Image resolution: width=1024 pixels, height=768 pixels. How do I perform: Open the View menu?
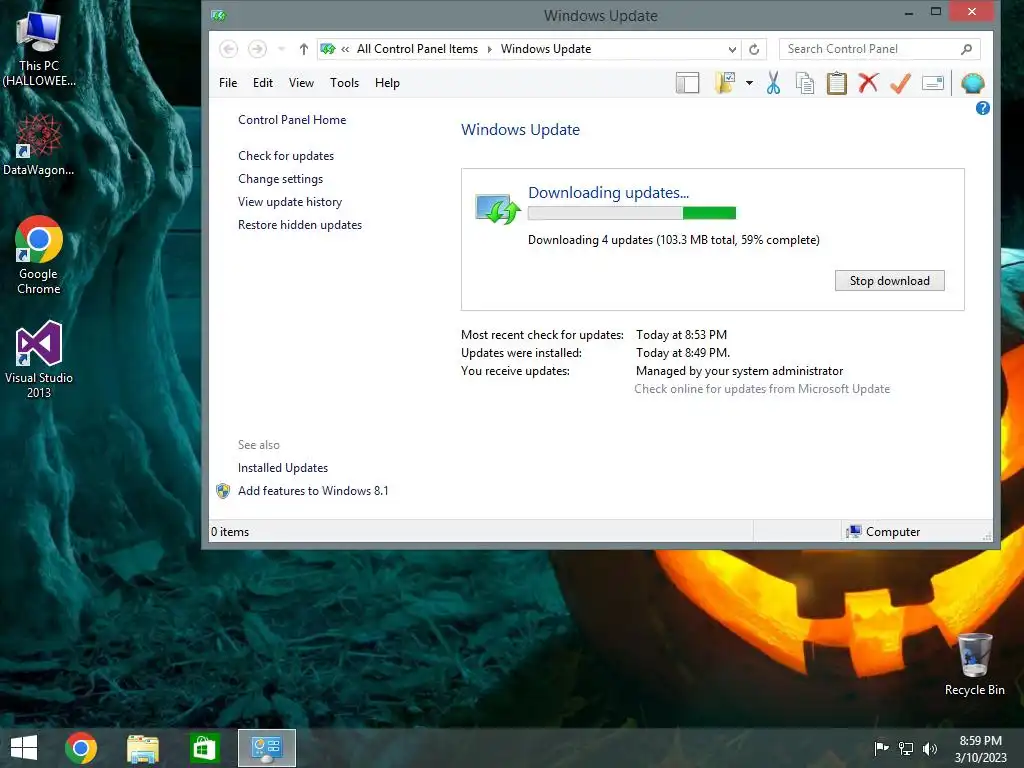301,83
